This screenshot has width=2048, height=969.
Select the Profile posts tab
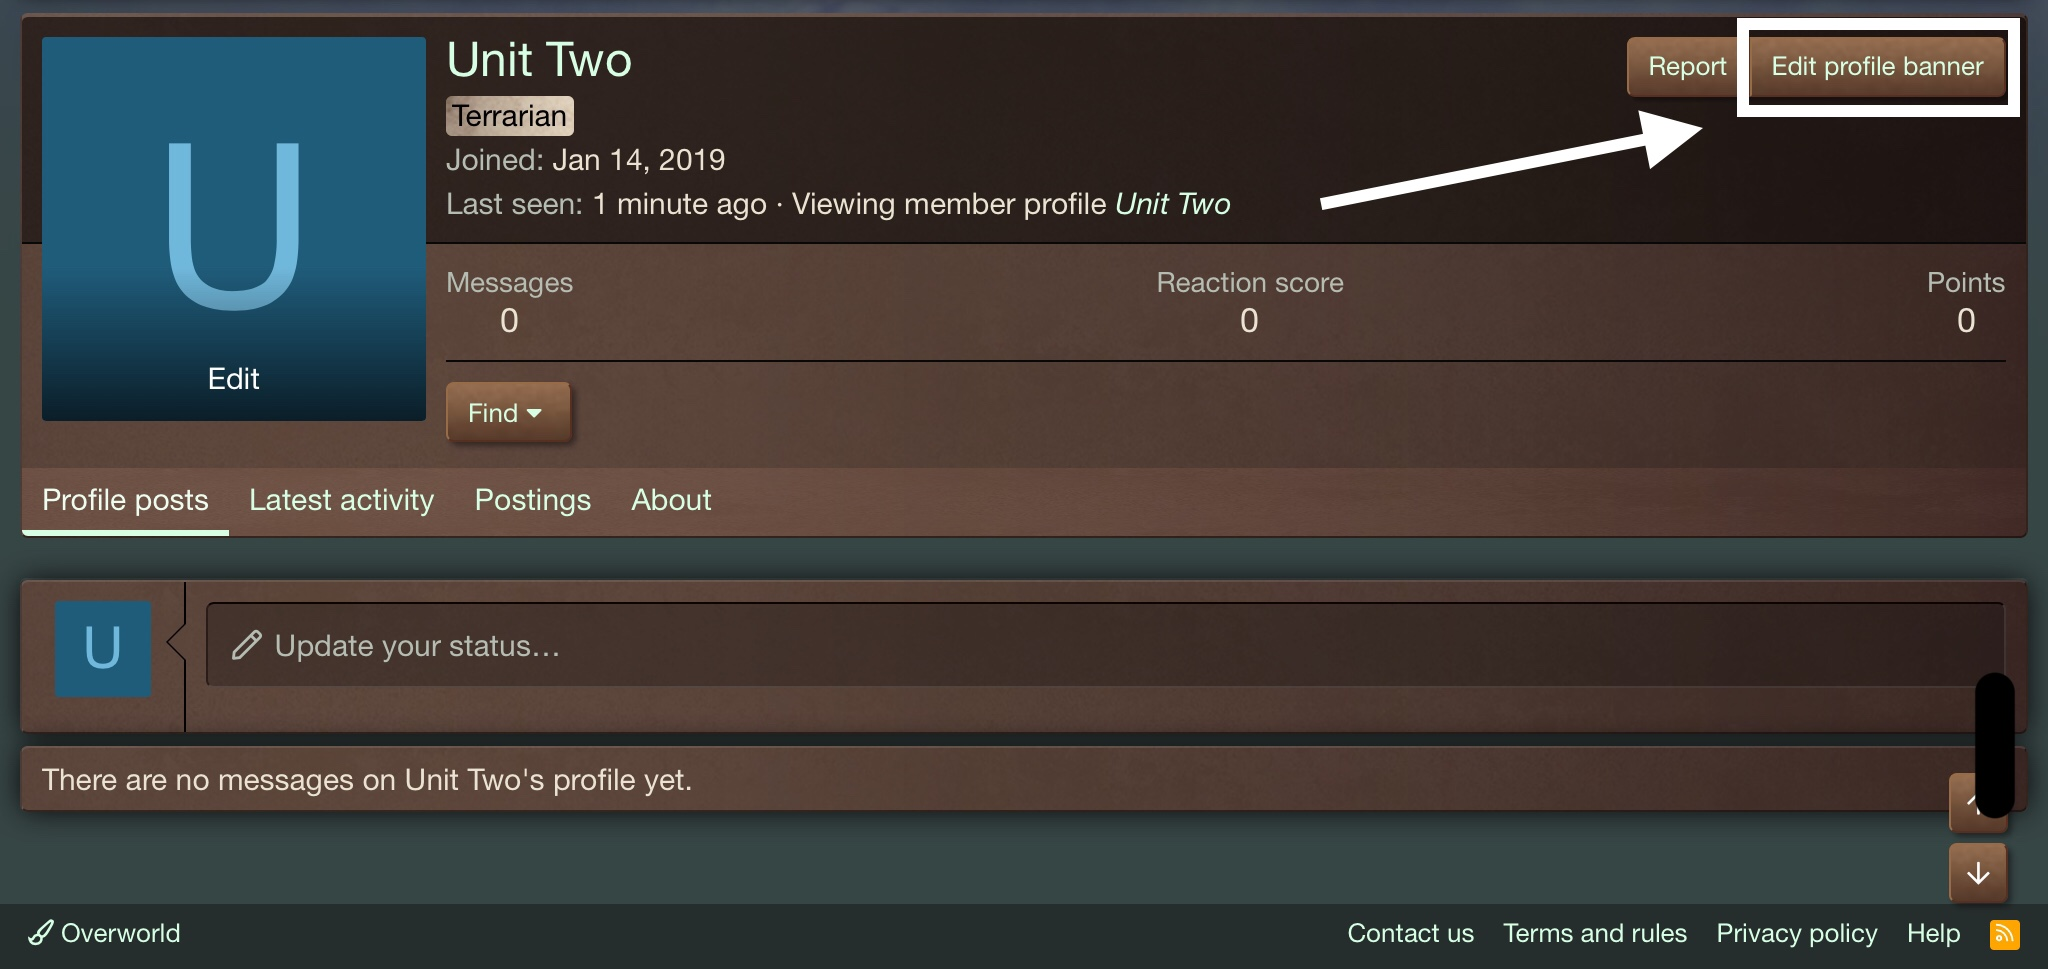click(x=126, y=500)
